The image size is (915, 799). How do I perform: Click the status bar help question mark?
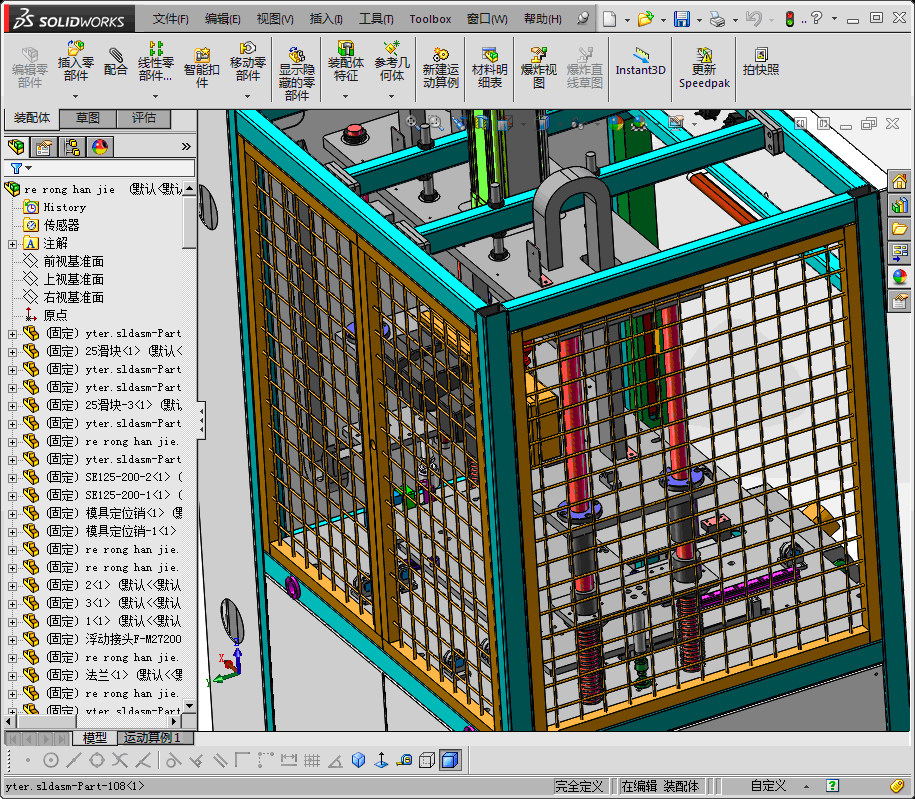[832, 786]
